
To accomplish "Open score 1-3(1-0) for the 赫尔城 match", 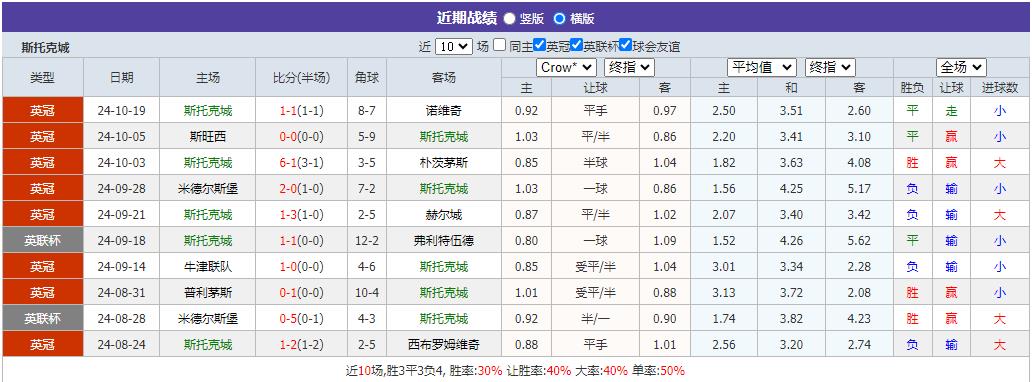I will [301, 215].
